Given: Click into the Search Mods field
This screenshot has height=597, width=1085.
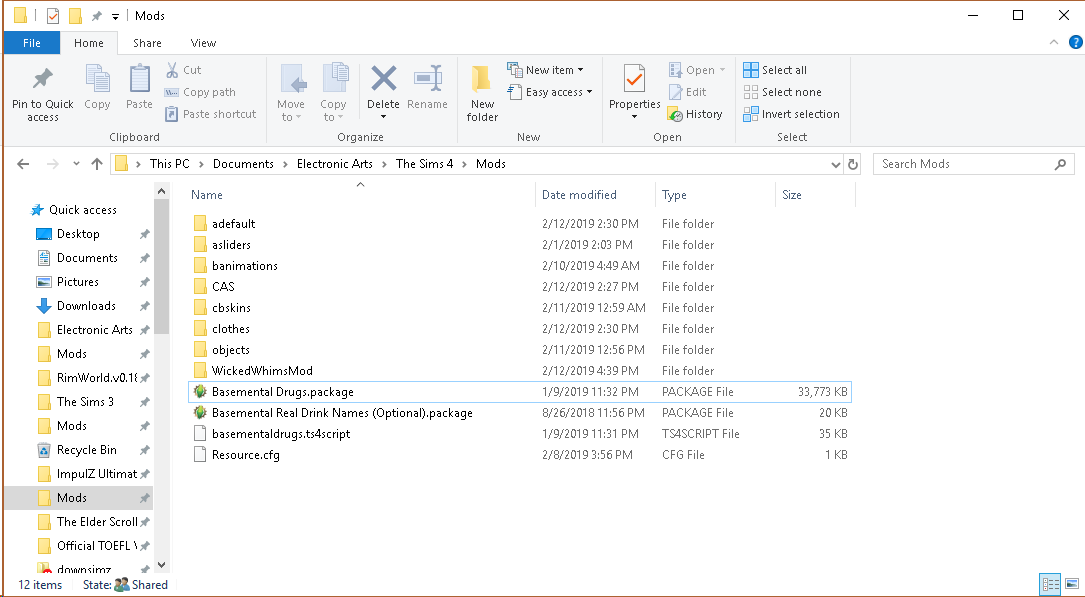Looking at the screenshot, I should pyautogui.click(x=974, y=164).
